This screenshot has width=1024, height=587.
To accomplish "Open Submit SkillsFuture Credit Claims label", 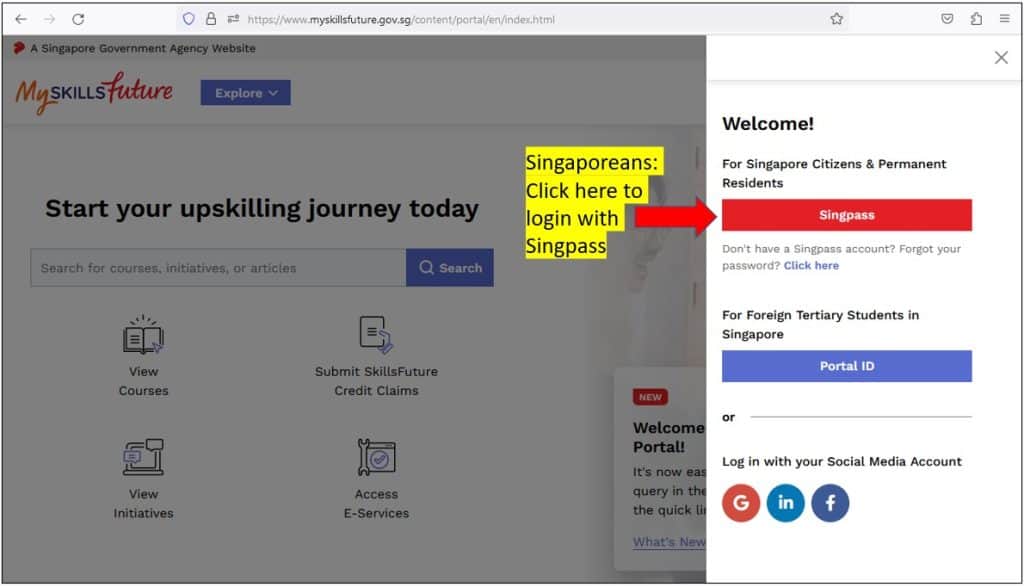I will coord(376,381).
